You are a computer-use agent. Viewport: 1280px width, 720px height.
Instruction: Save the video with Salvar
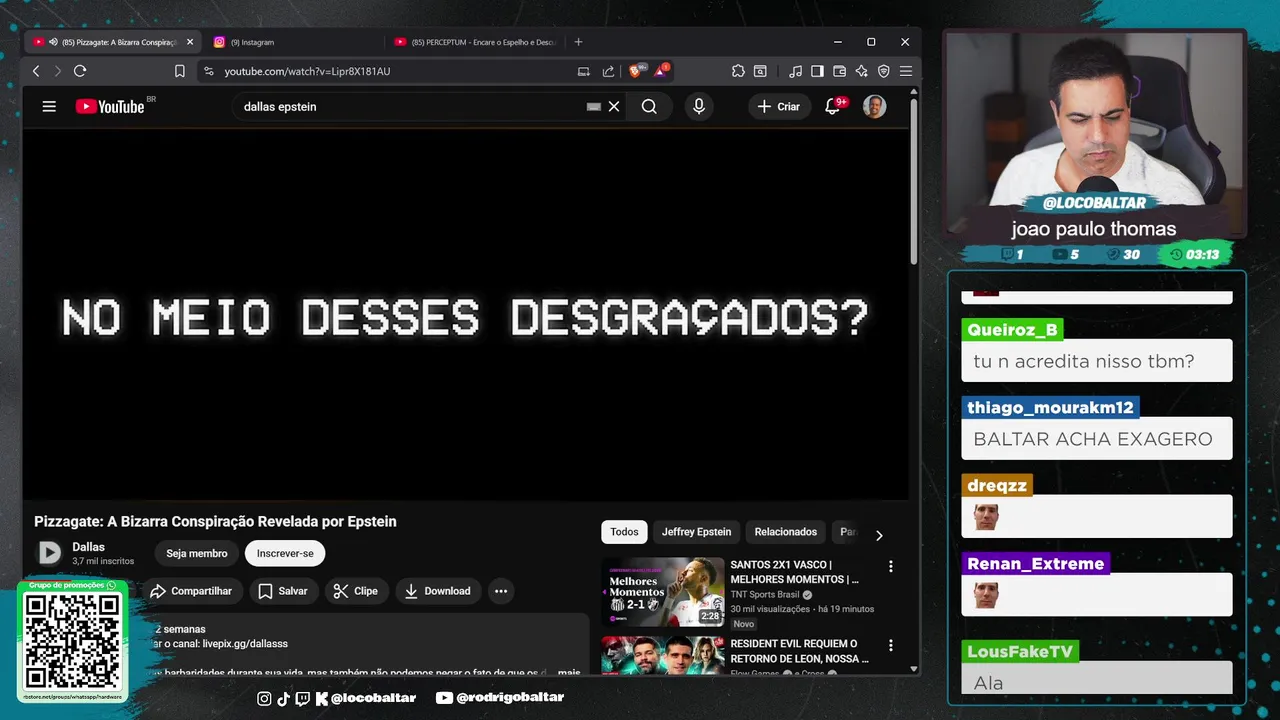pos(282,591)
